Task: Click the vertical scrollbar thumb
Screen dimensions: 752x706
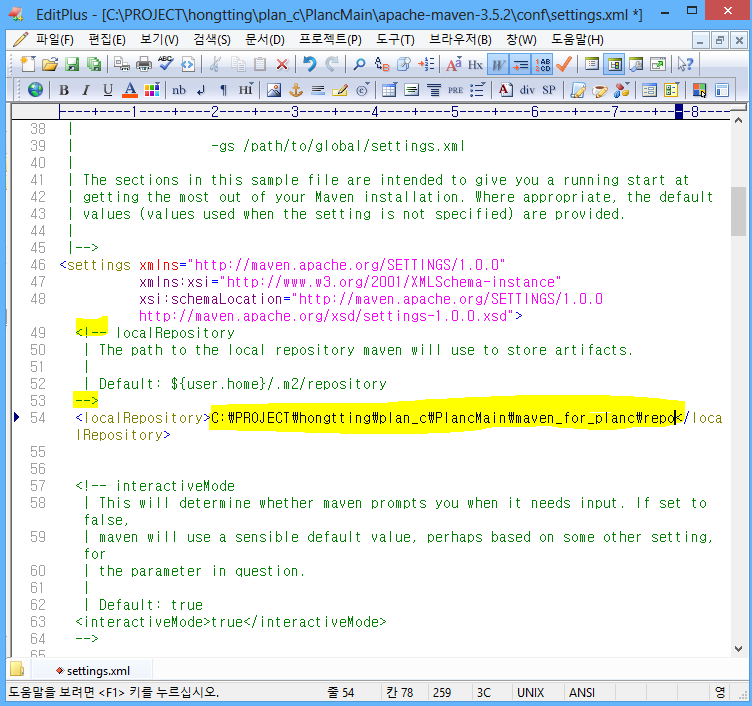Action: (x=738, y=210)
